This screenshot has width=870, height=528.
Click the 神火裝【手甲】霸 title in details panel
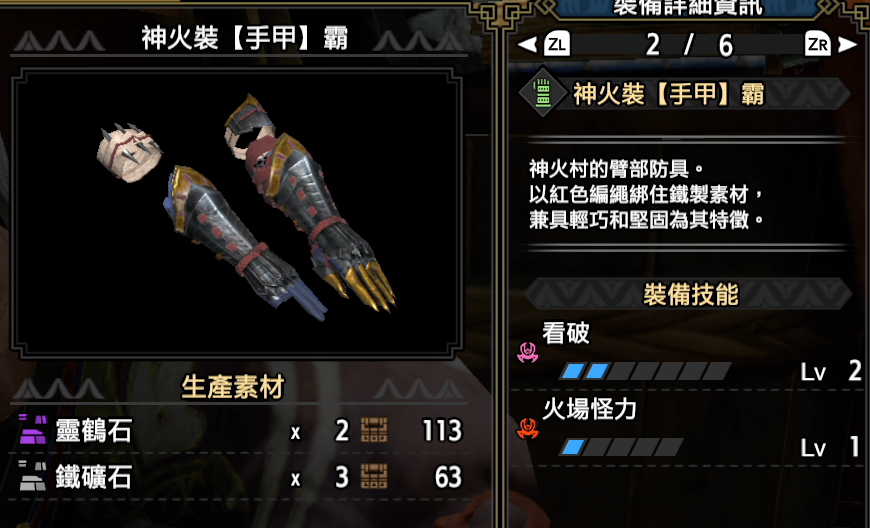click(x=668, y=94)
